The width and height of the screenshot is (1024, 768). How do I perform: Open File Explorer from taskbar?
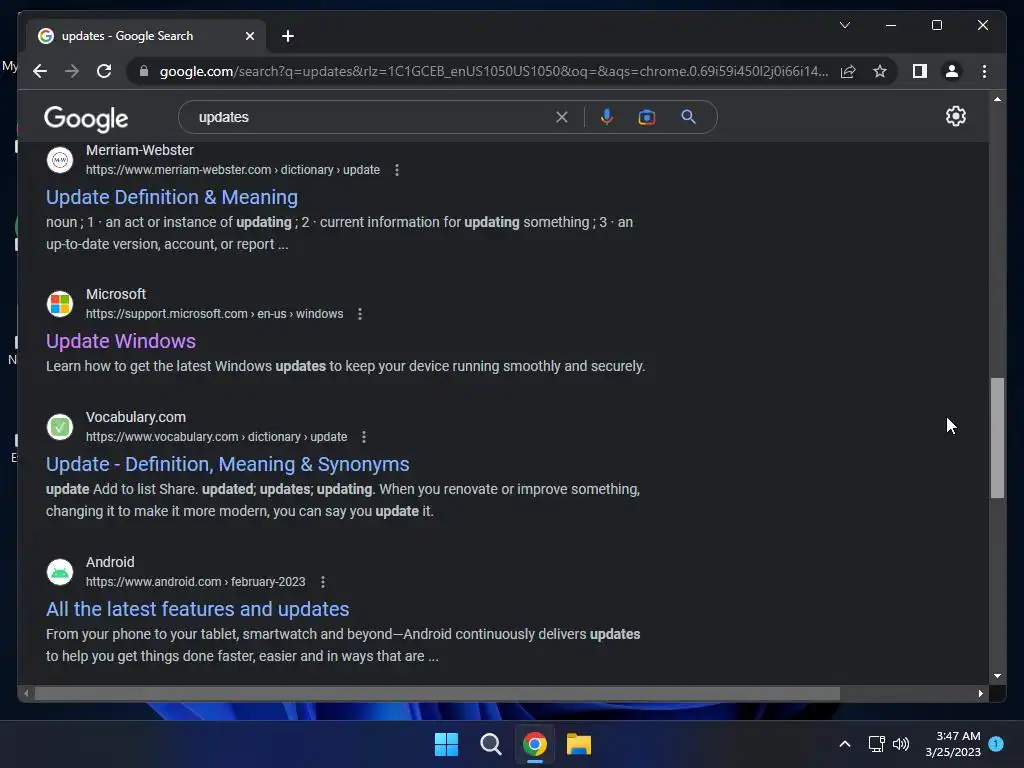click(x=579, y=744)
